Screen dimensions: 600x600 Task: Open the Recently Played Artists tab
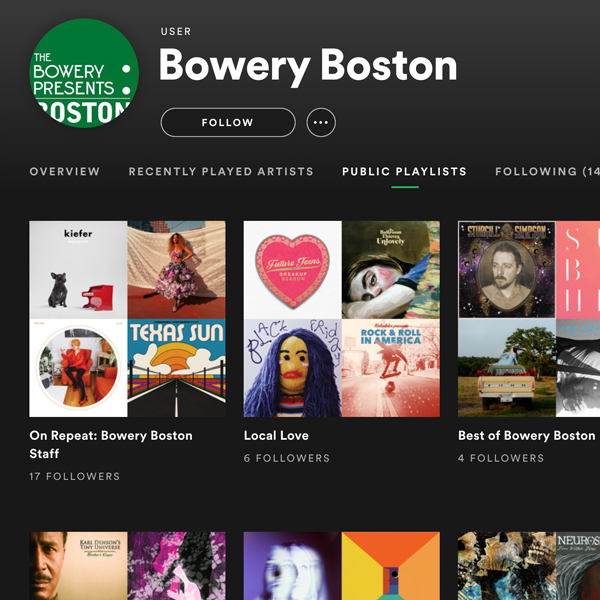click(221, 172)
